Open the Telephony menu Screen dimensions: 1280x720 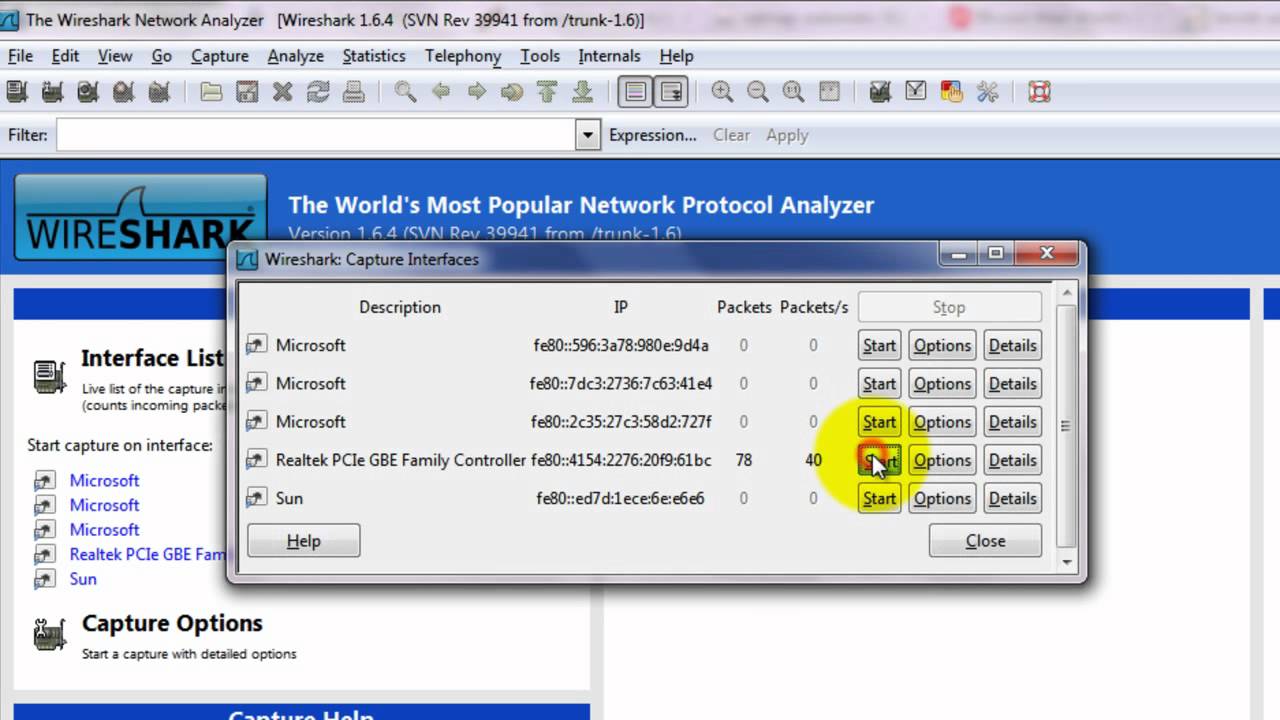click(463, 56)
